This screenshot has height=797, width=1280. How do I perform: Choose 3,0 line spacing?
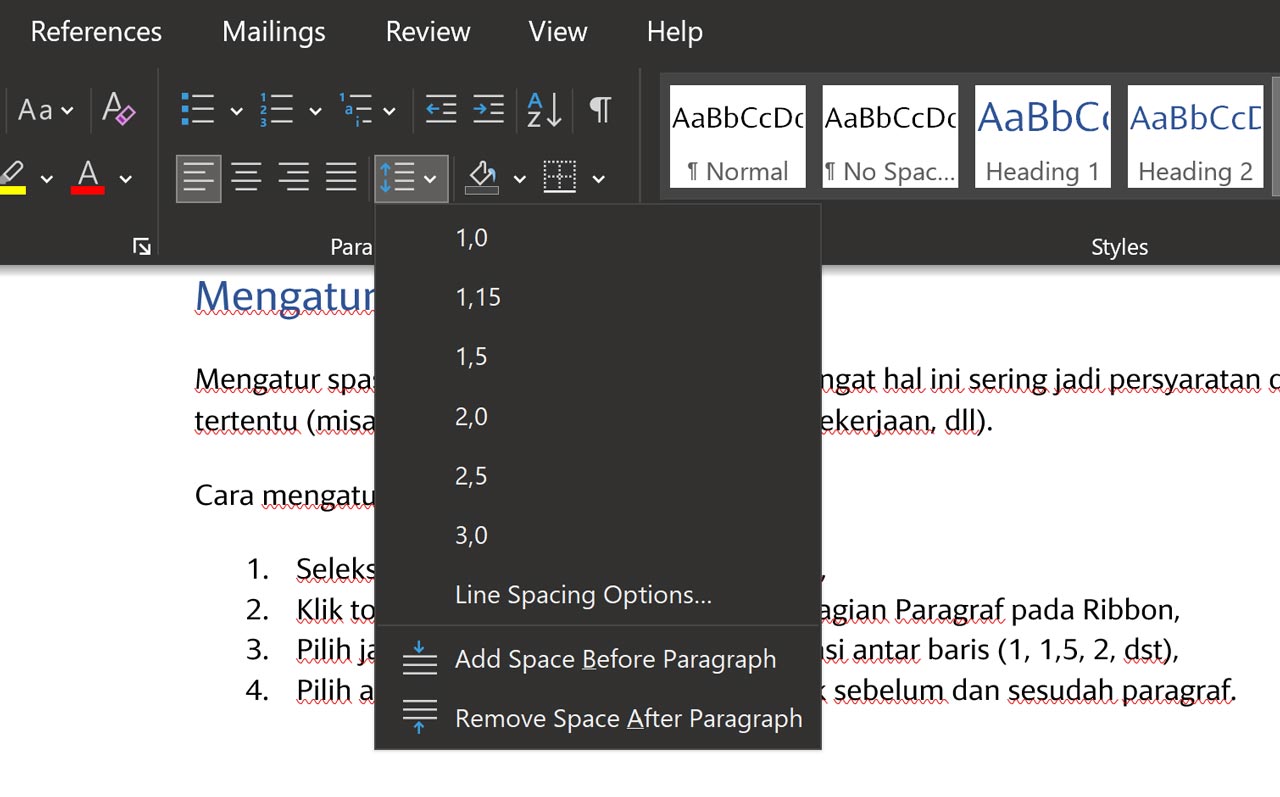[598, 535]
